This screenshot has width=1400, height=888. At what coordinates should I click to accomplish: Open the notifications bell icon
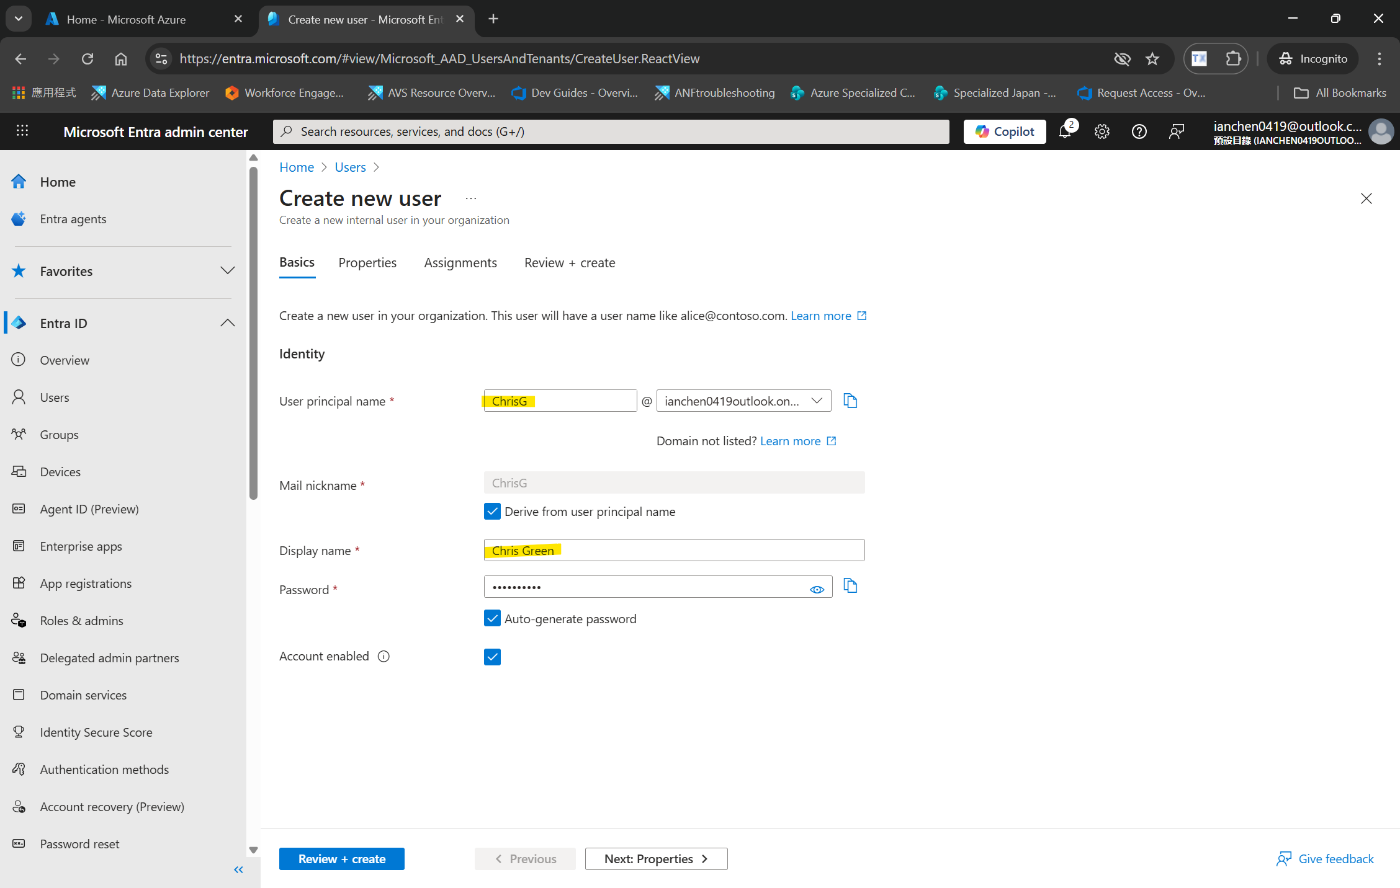tap(1065, 131)
